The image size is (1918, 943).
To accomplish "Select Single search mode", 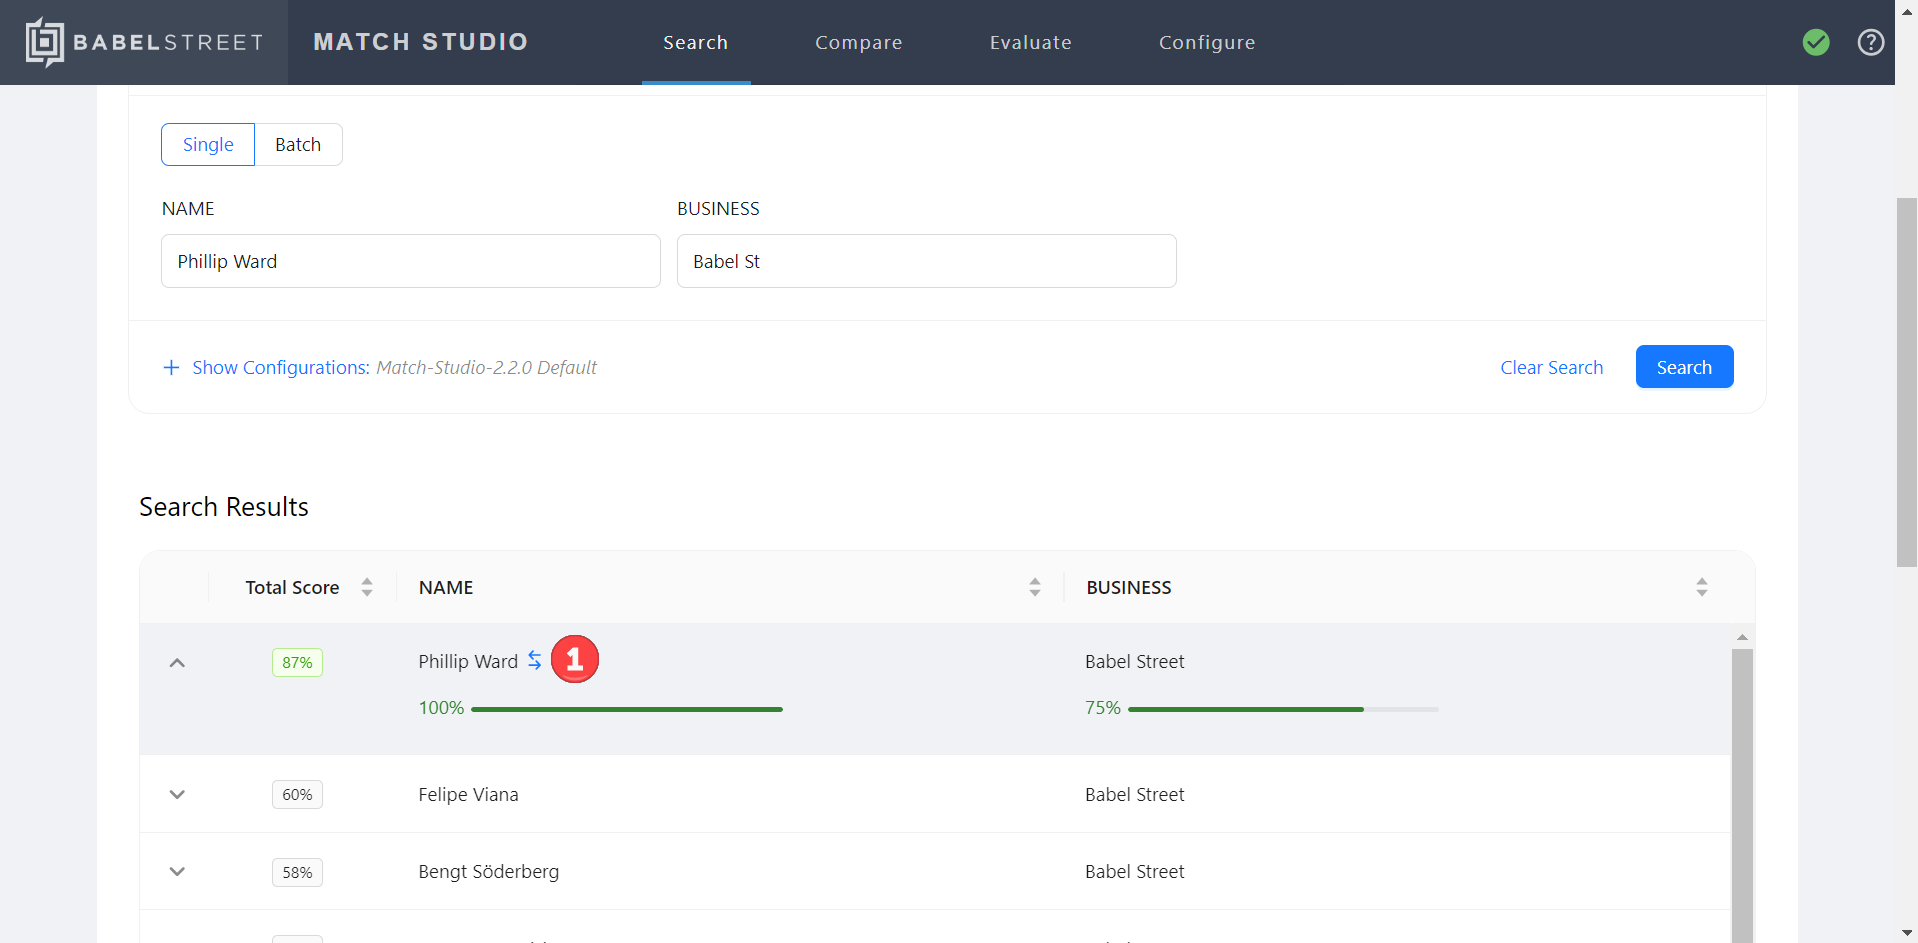I will pyautogui.click(x=208, y=144).
